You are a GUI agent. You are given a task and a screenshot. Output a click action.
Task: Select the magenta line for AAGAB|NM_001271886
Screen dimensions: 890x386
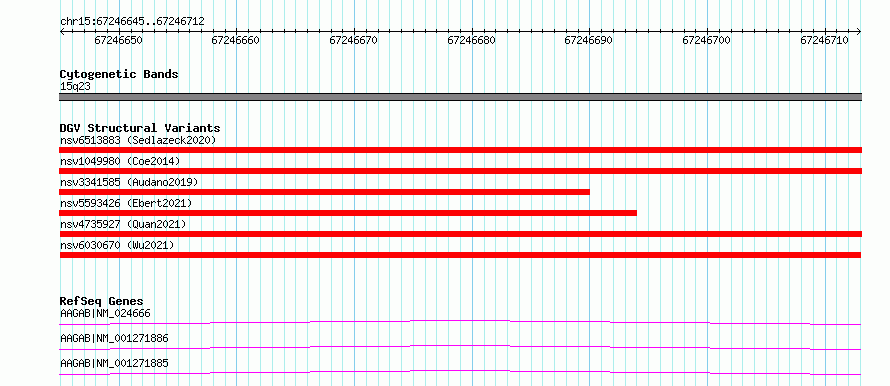(461, 347)
